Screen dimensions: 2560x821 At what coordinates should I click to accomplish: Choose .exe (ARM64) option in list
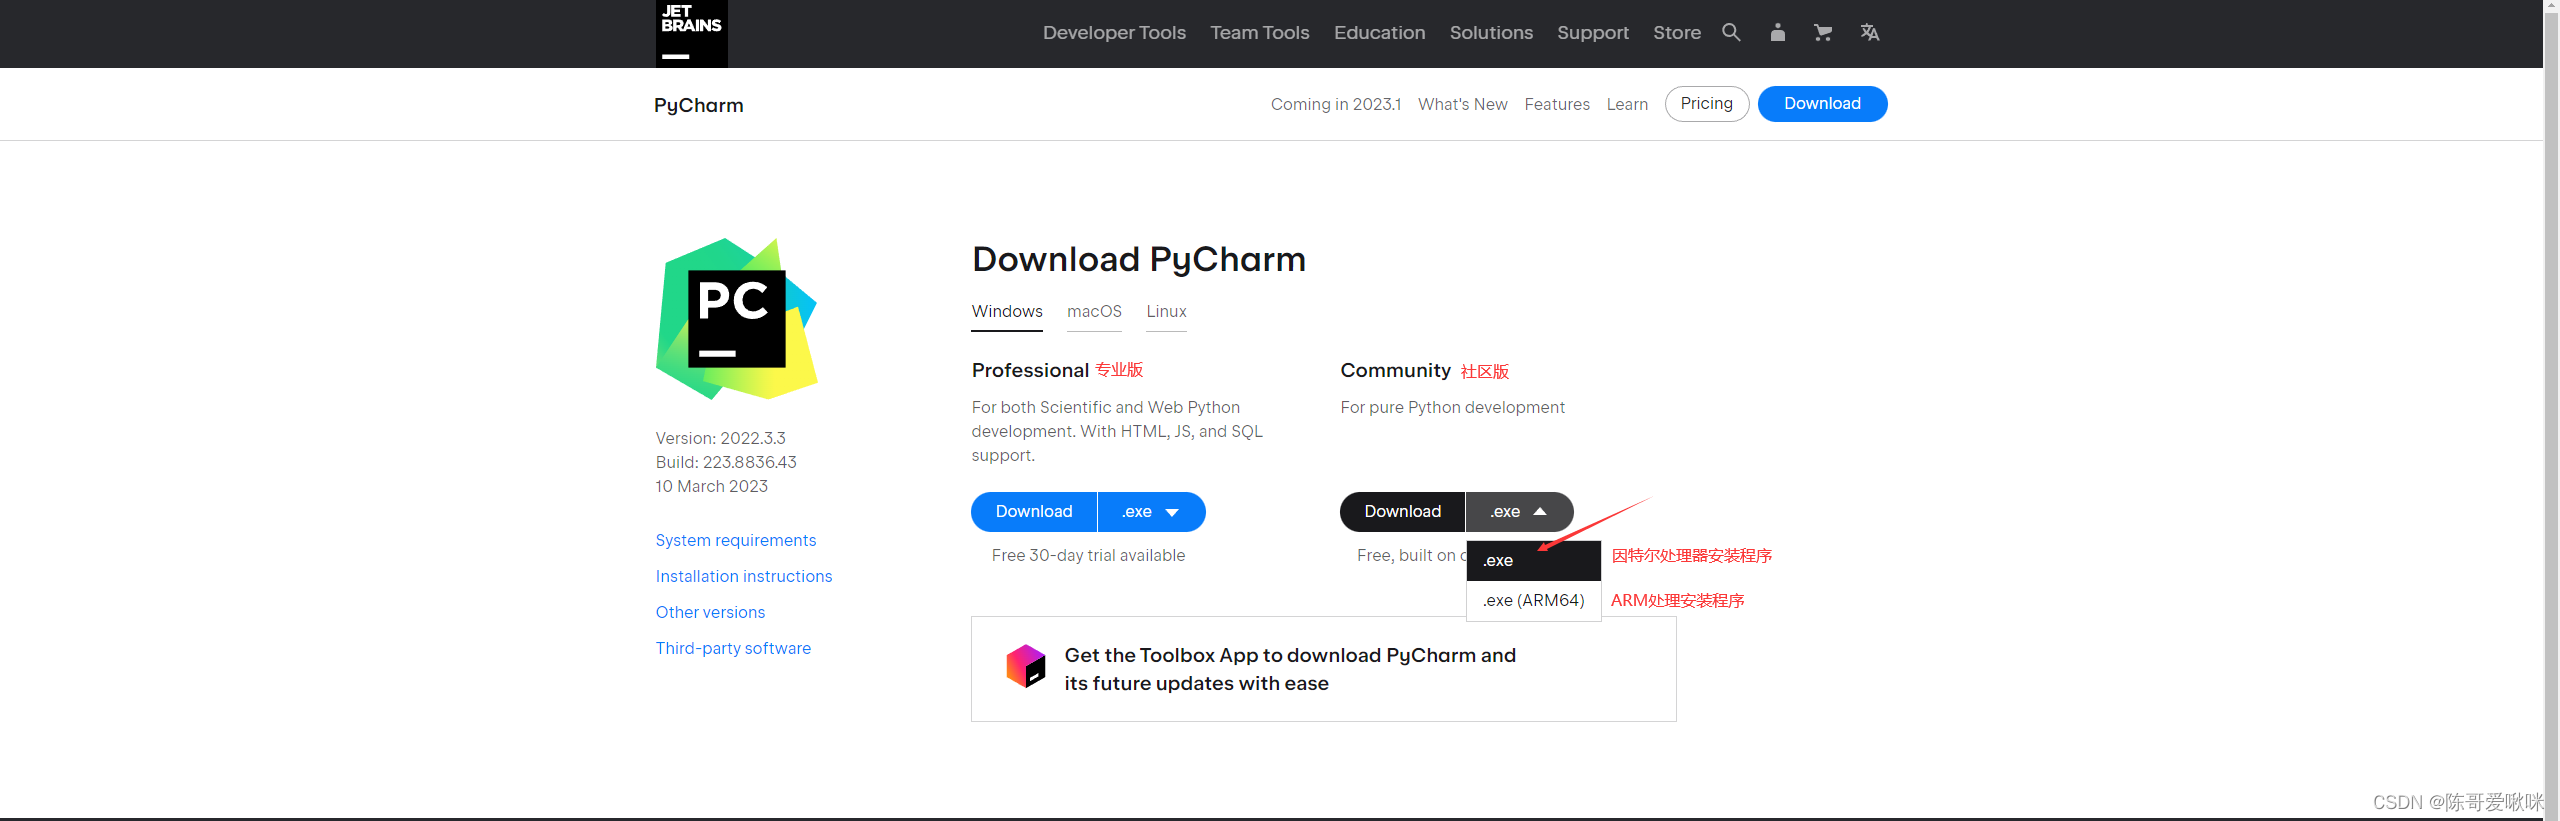coord(1534,601)
